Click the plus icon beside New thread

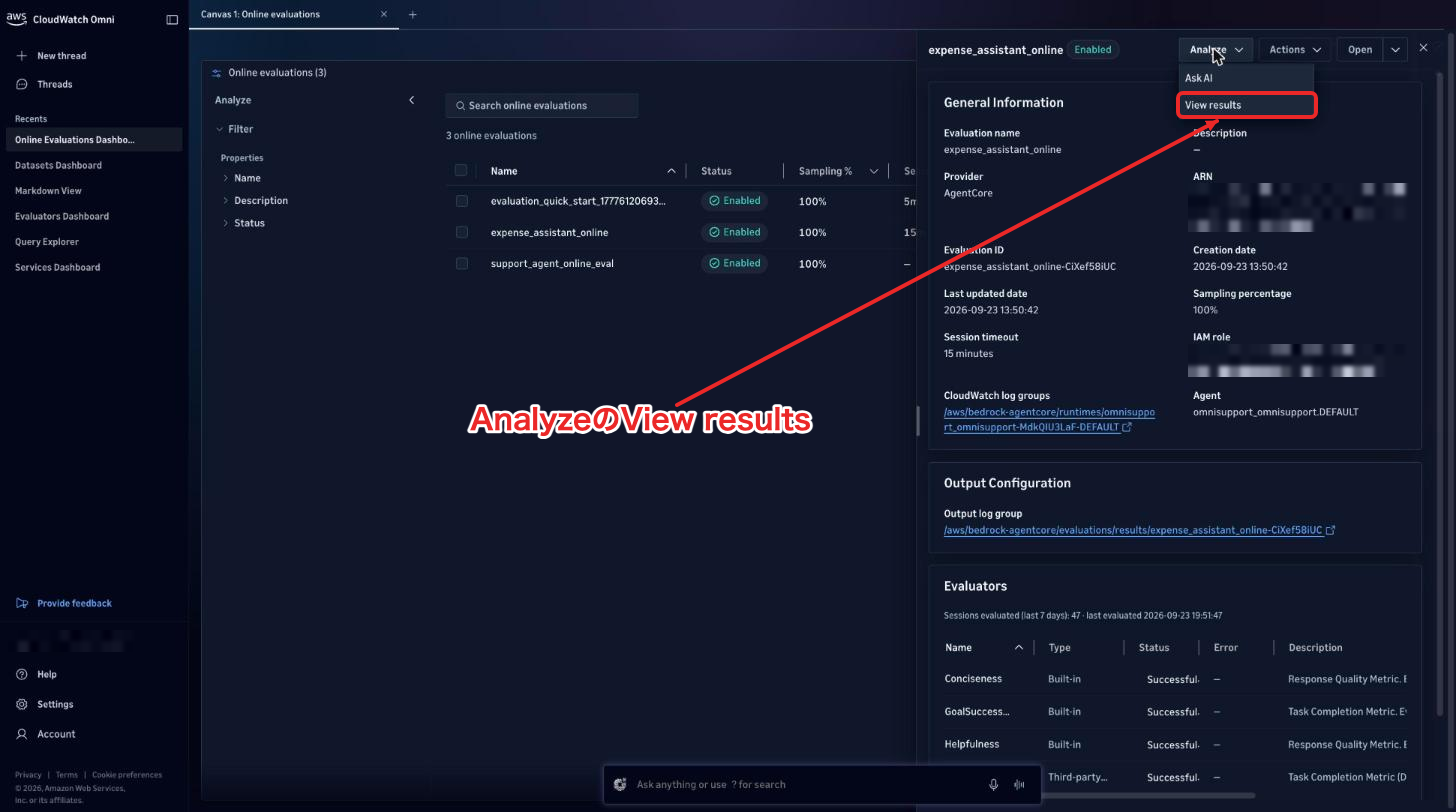22,56
